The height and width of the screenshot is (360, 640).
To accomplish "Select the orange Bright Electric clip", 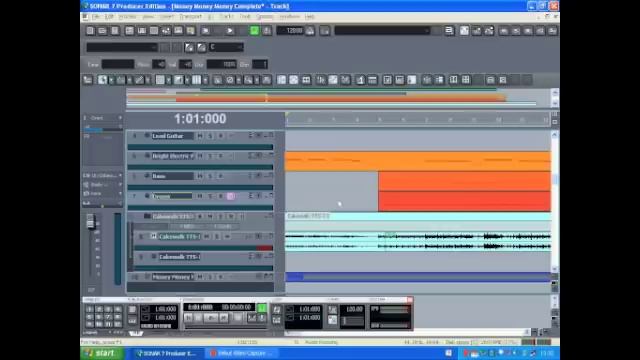I will click(x=418, y=161).
